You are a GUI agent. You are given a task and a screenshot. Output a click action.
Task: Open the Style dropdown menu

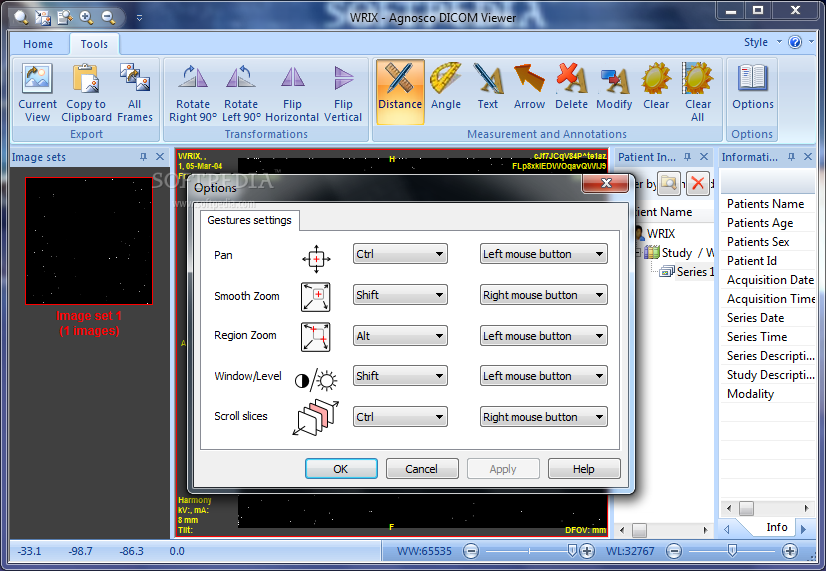762,42
